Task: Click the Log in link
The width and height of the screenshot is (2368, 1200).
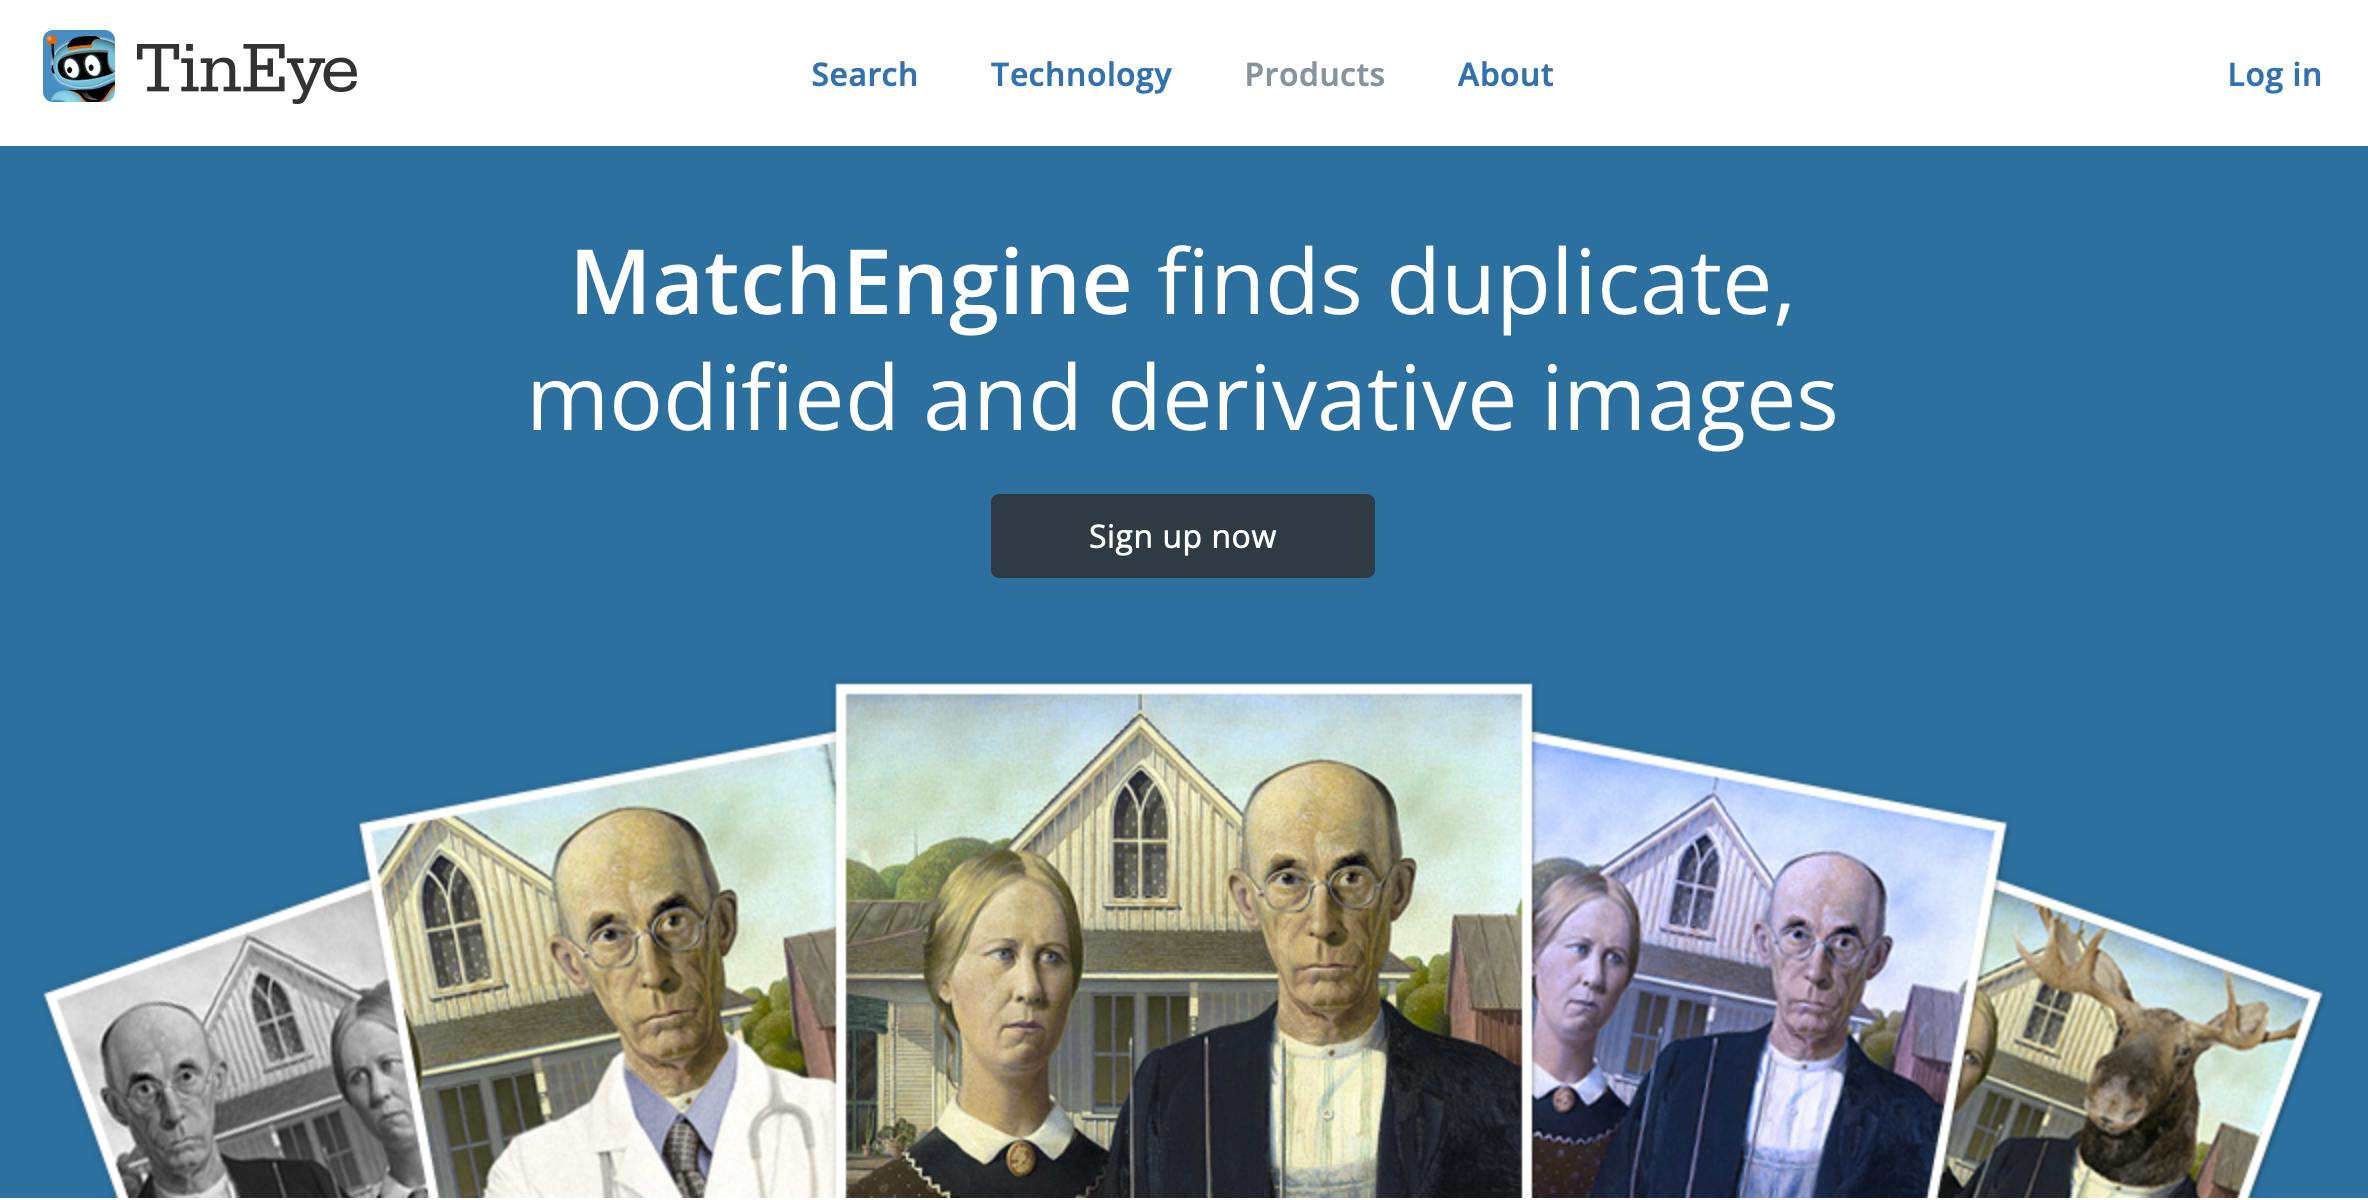Action: 2274,75
